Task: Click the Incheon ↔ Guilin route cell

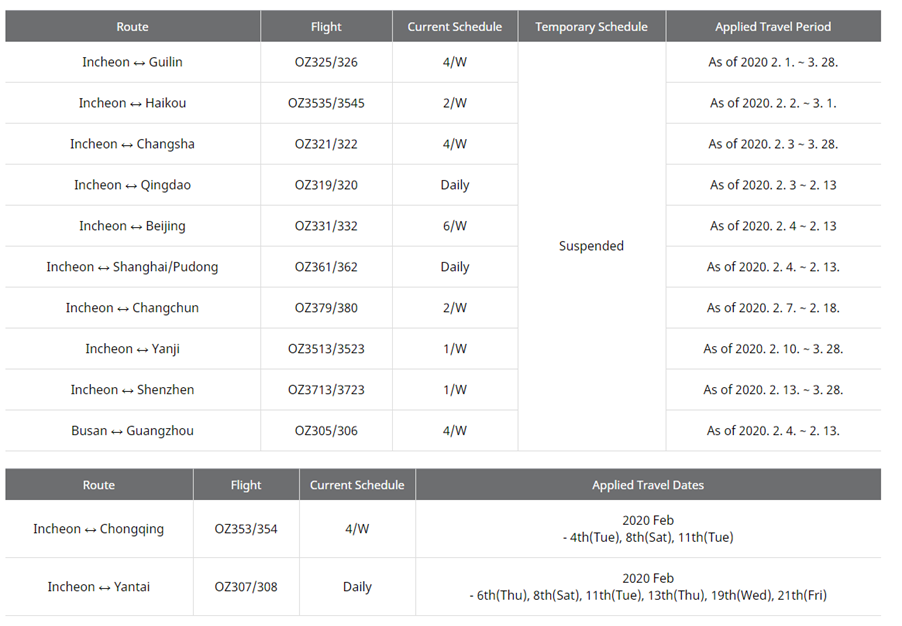Action: point(132,62)
